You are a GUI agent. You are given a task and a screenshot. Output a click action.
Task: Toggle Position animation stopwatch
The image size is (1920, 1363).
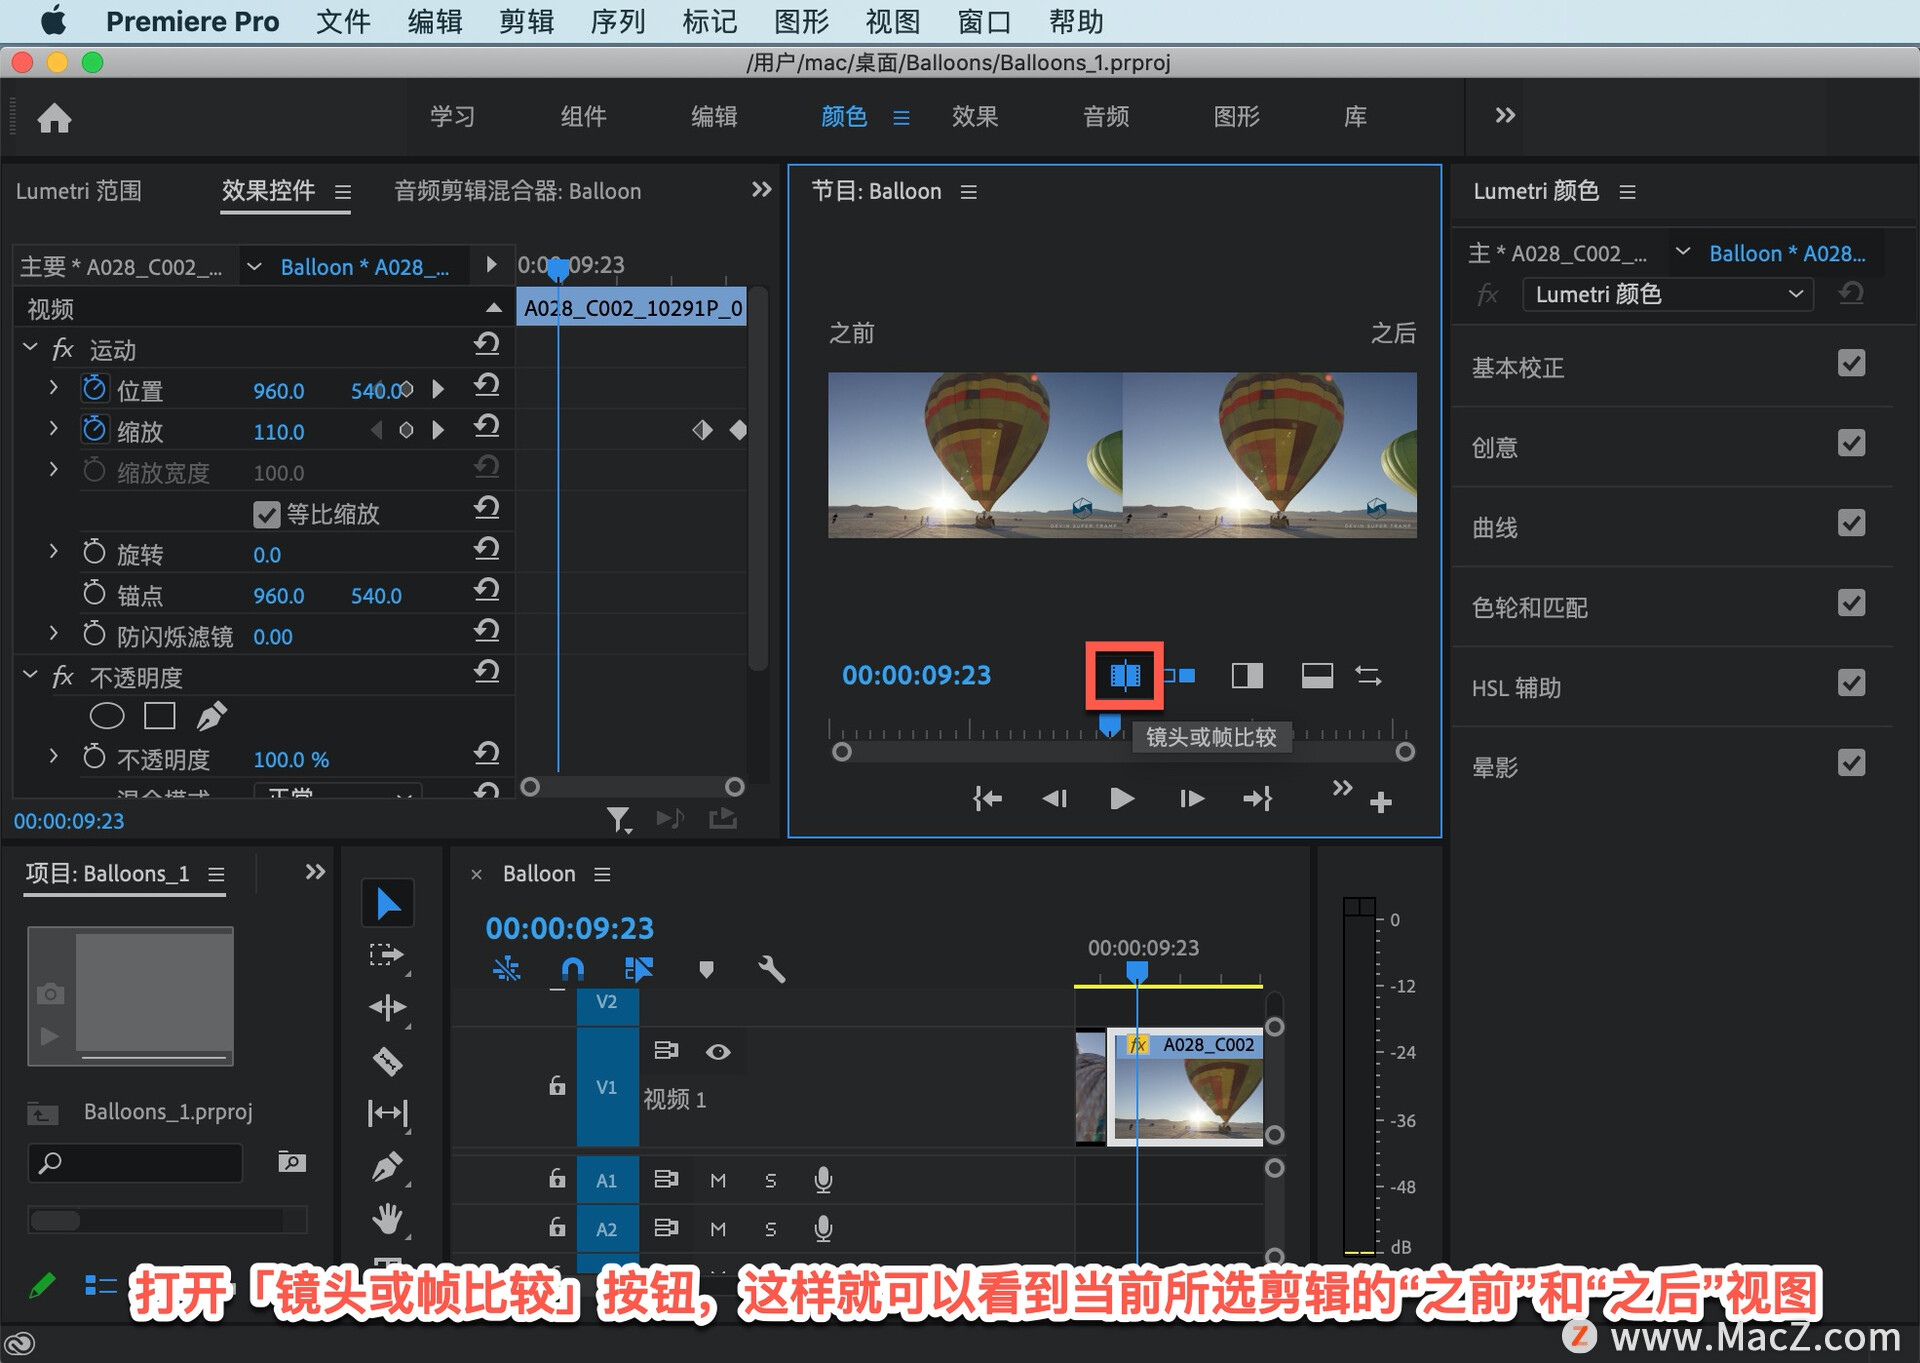tap(95, 388)
